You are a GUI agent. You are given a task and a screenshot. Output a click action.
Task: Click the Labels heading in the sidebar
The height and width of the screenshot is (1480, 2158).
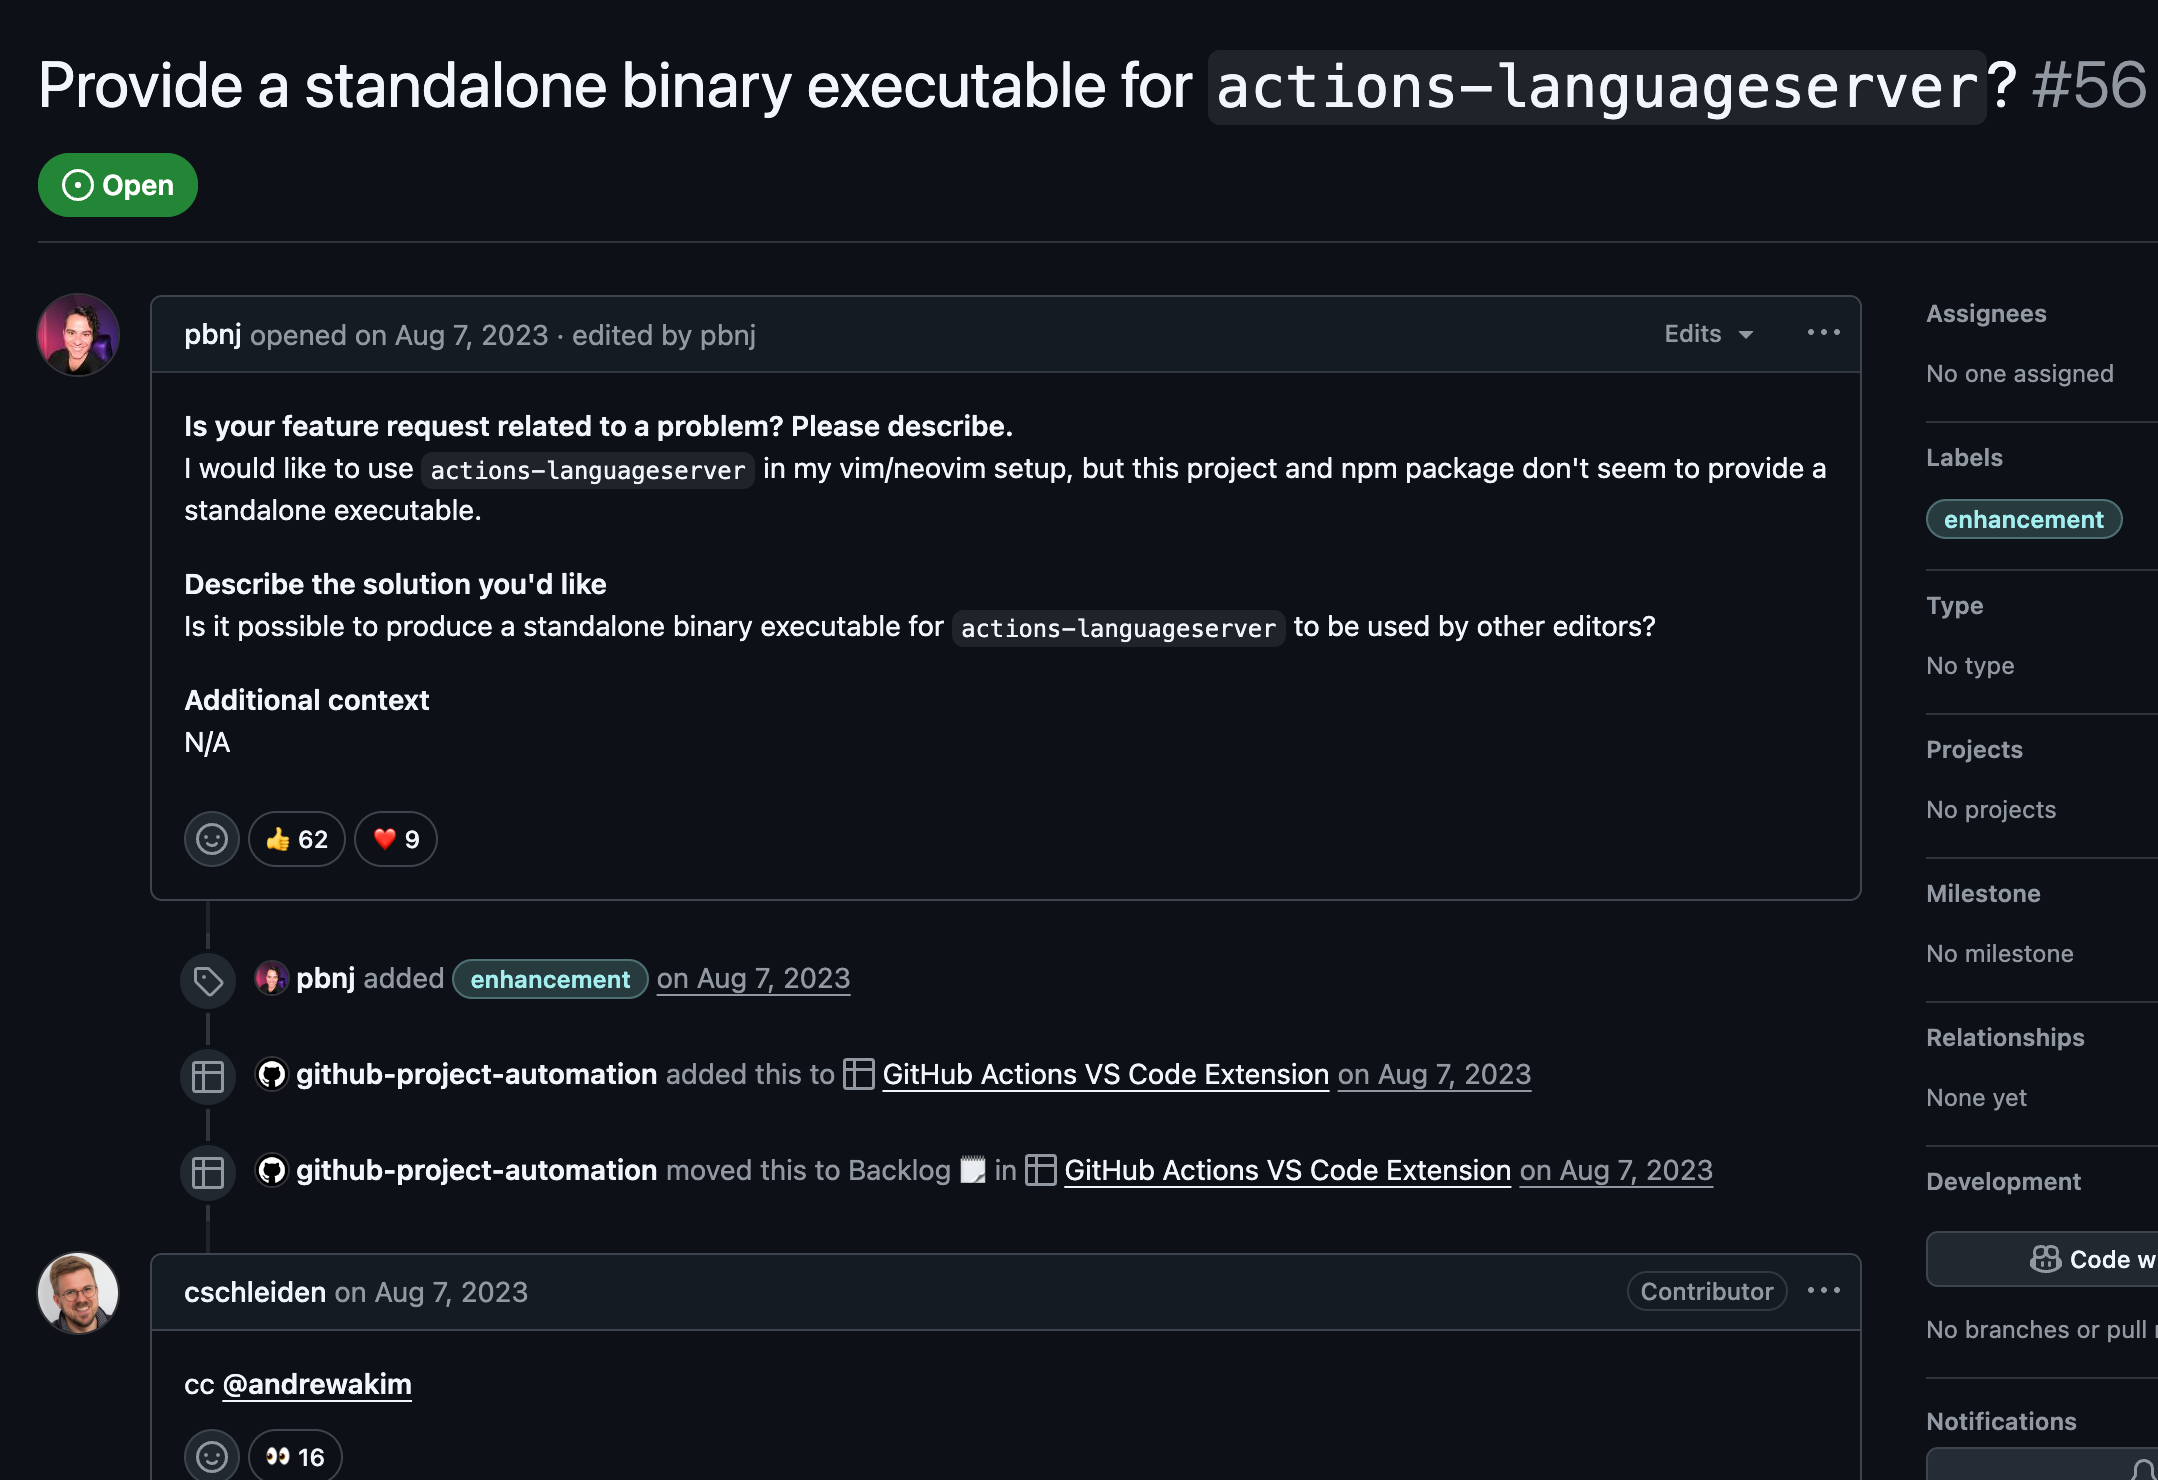point(1964,457)
